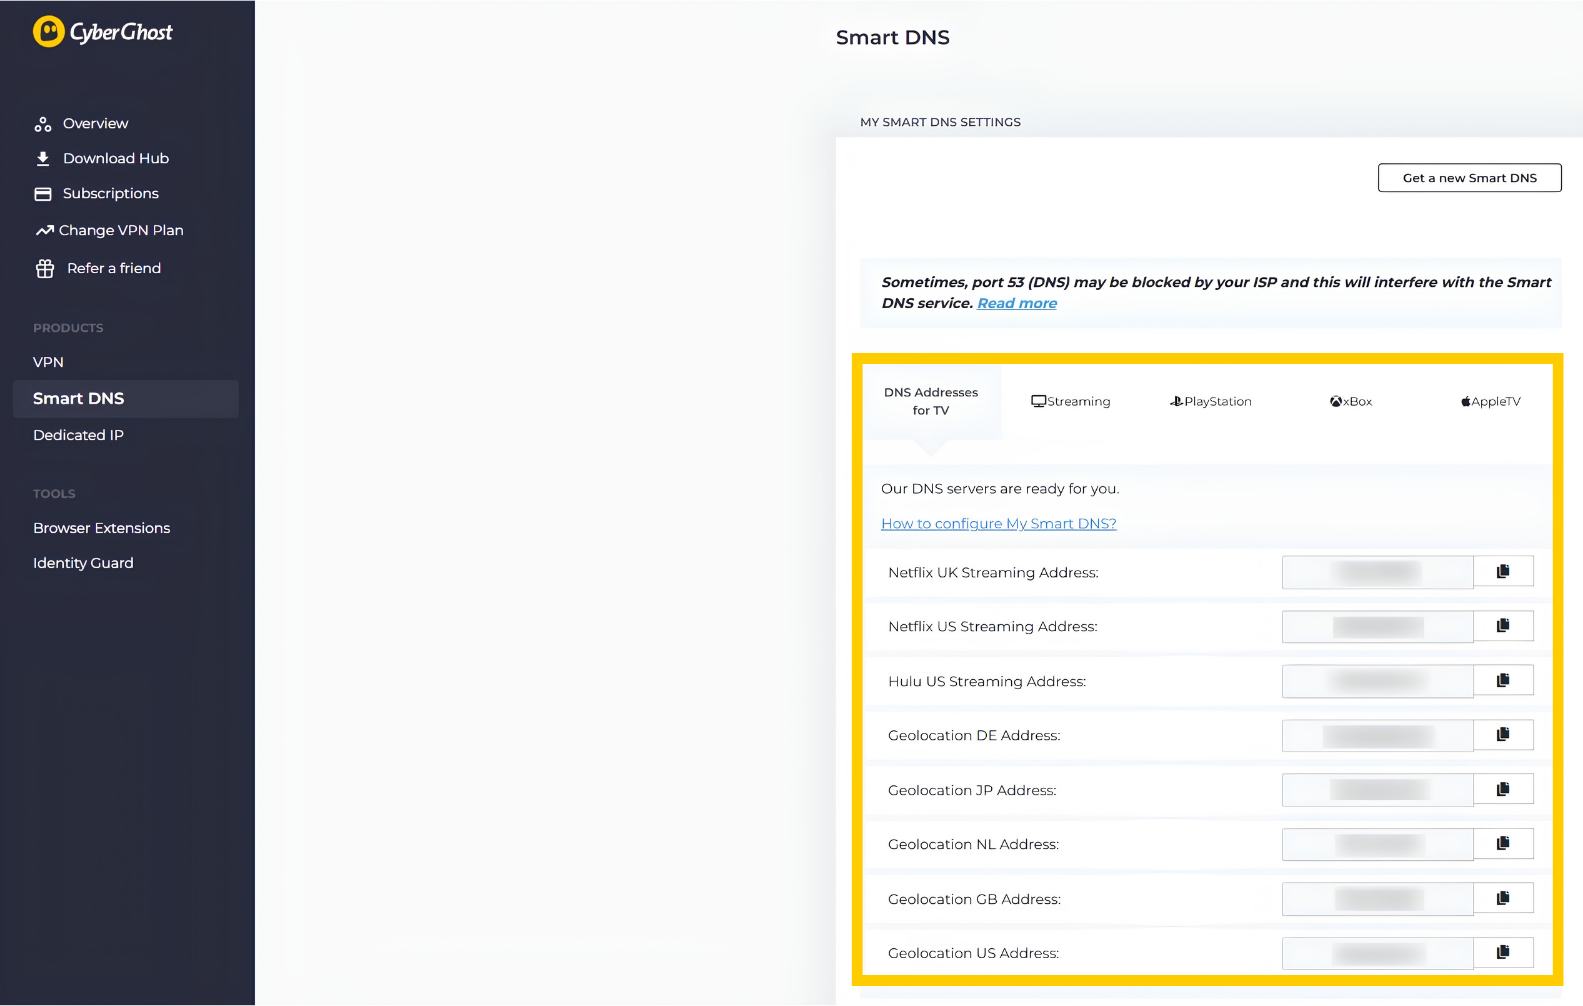Click the MY SMART DNS SETTINGS label
This screenshot has height=1006, width=1583.
point(941,122)
